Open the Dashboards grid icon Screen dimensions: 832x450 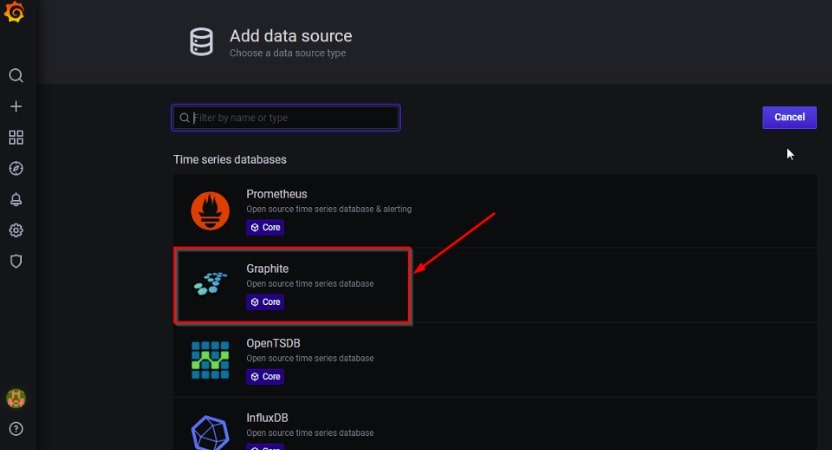[16, 137]
